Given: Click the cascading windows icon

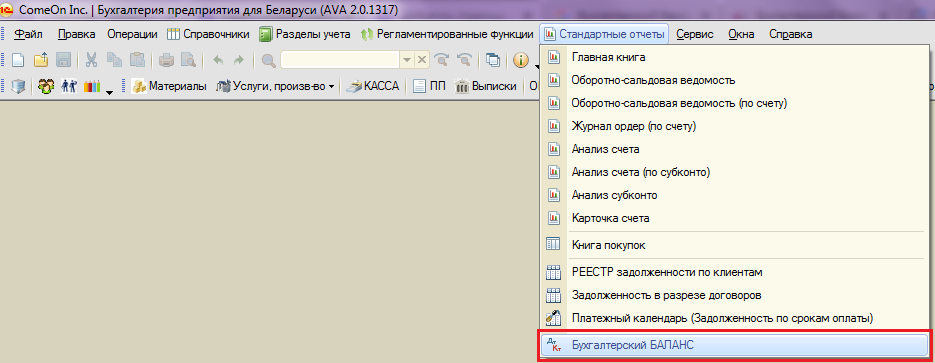Looking at the screenshot, I should (493, 60).
